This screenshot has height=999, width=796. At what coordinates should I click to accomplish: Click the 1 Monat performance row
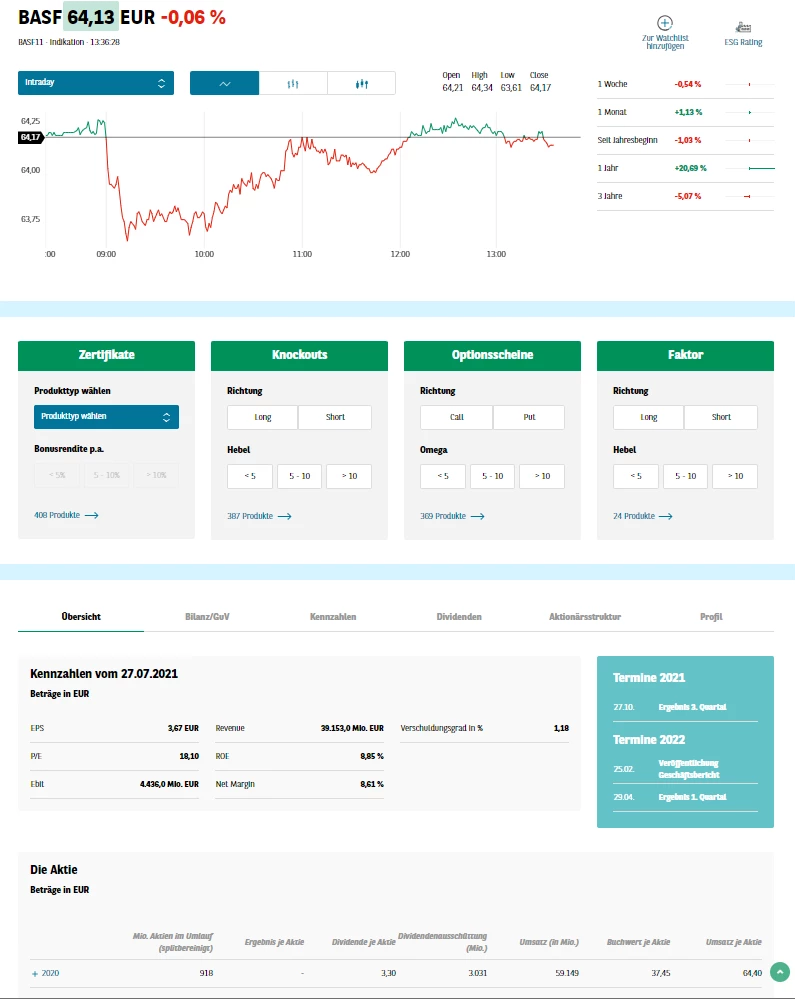(686, 112)
